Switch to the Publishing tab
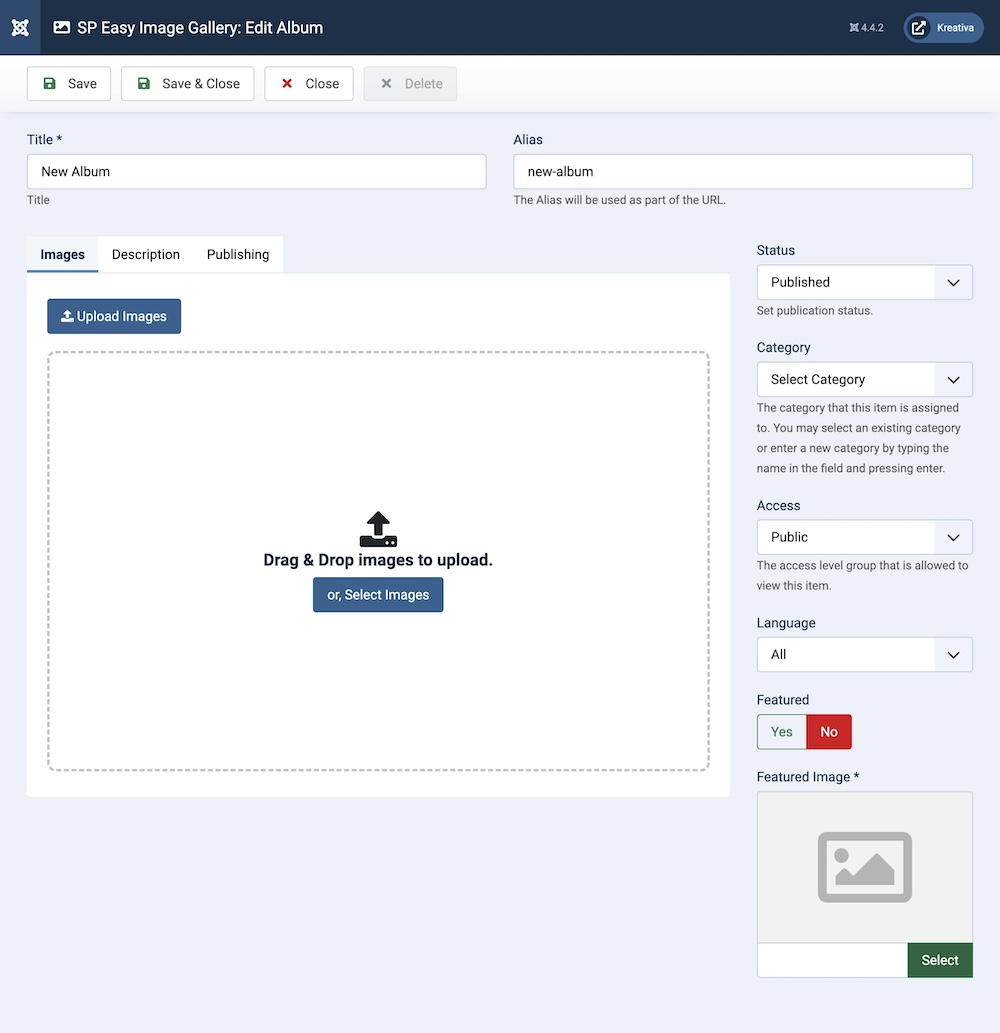This screenshot has width=1000, height=1033. pyautogui.click(x=238, y=255)
